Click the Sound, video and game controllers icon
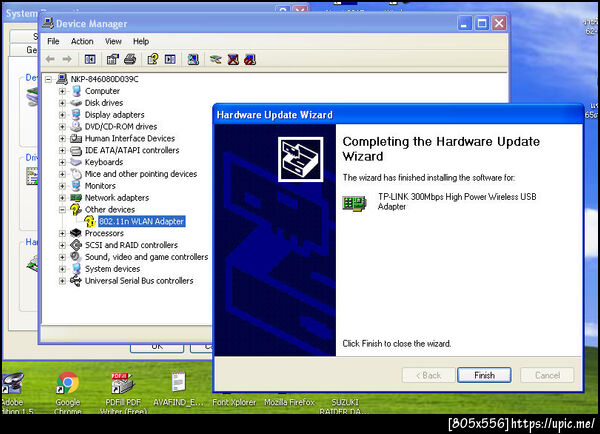The height and width of the screenshot is (434, 600). tap(76, 257)
